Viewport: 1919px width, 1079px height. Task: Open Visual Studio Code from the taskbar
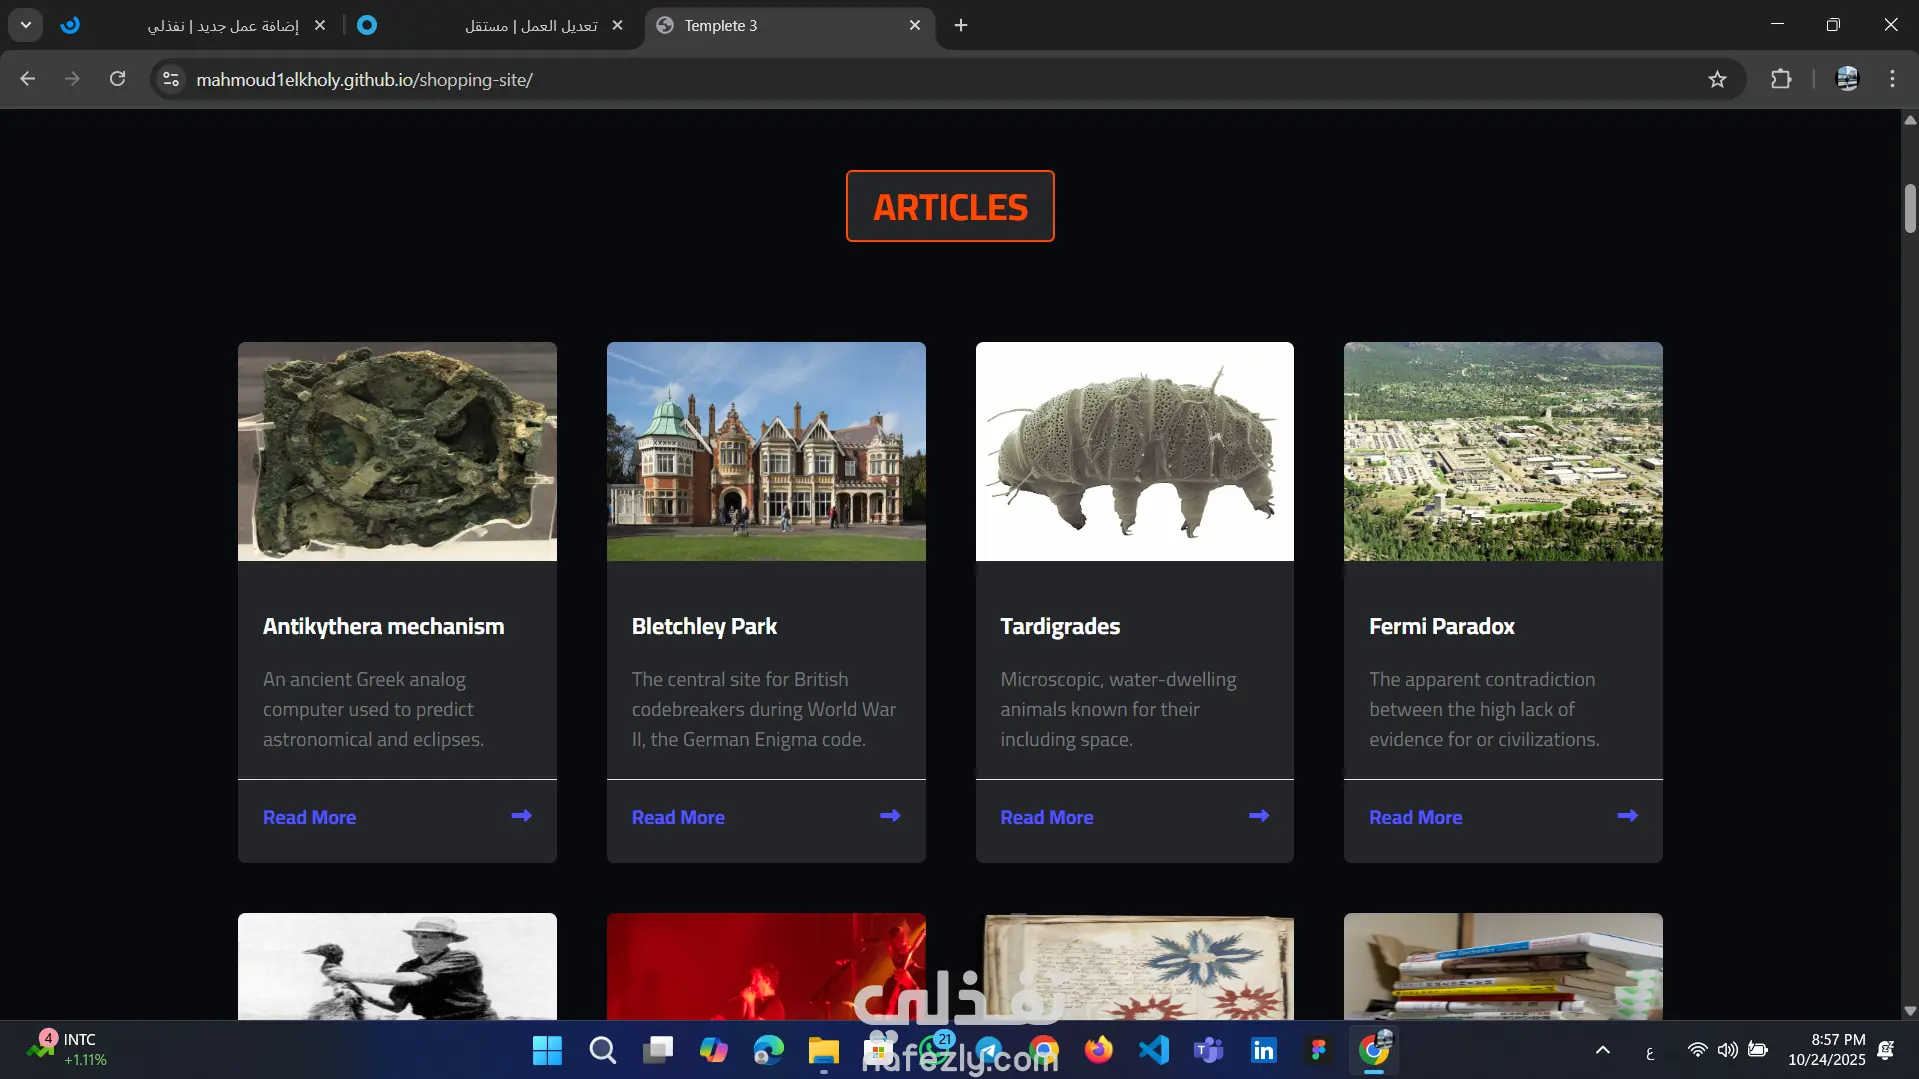(1153, 1050)
